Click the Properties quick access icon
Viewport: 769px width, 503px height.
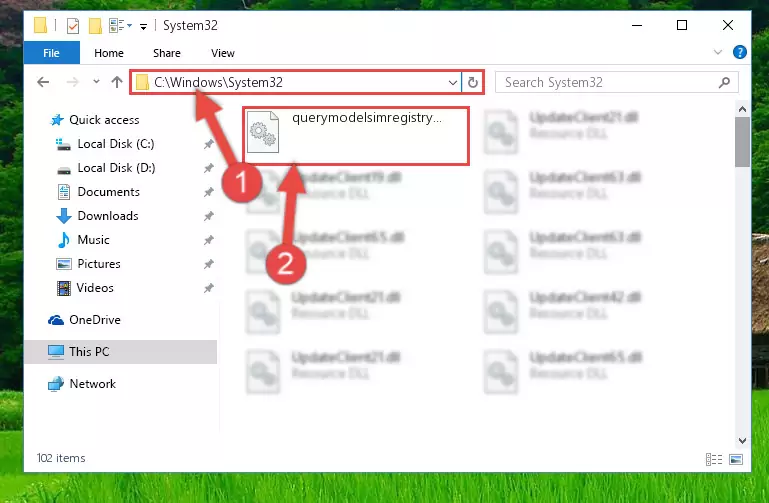pos(73,25)
